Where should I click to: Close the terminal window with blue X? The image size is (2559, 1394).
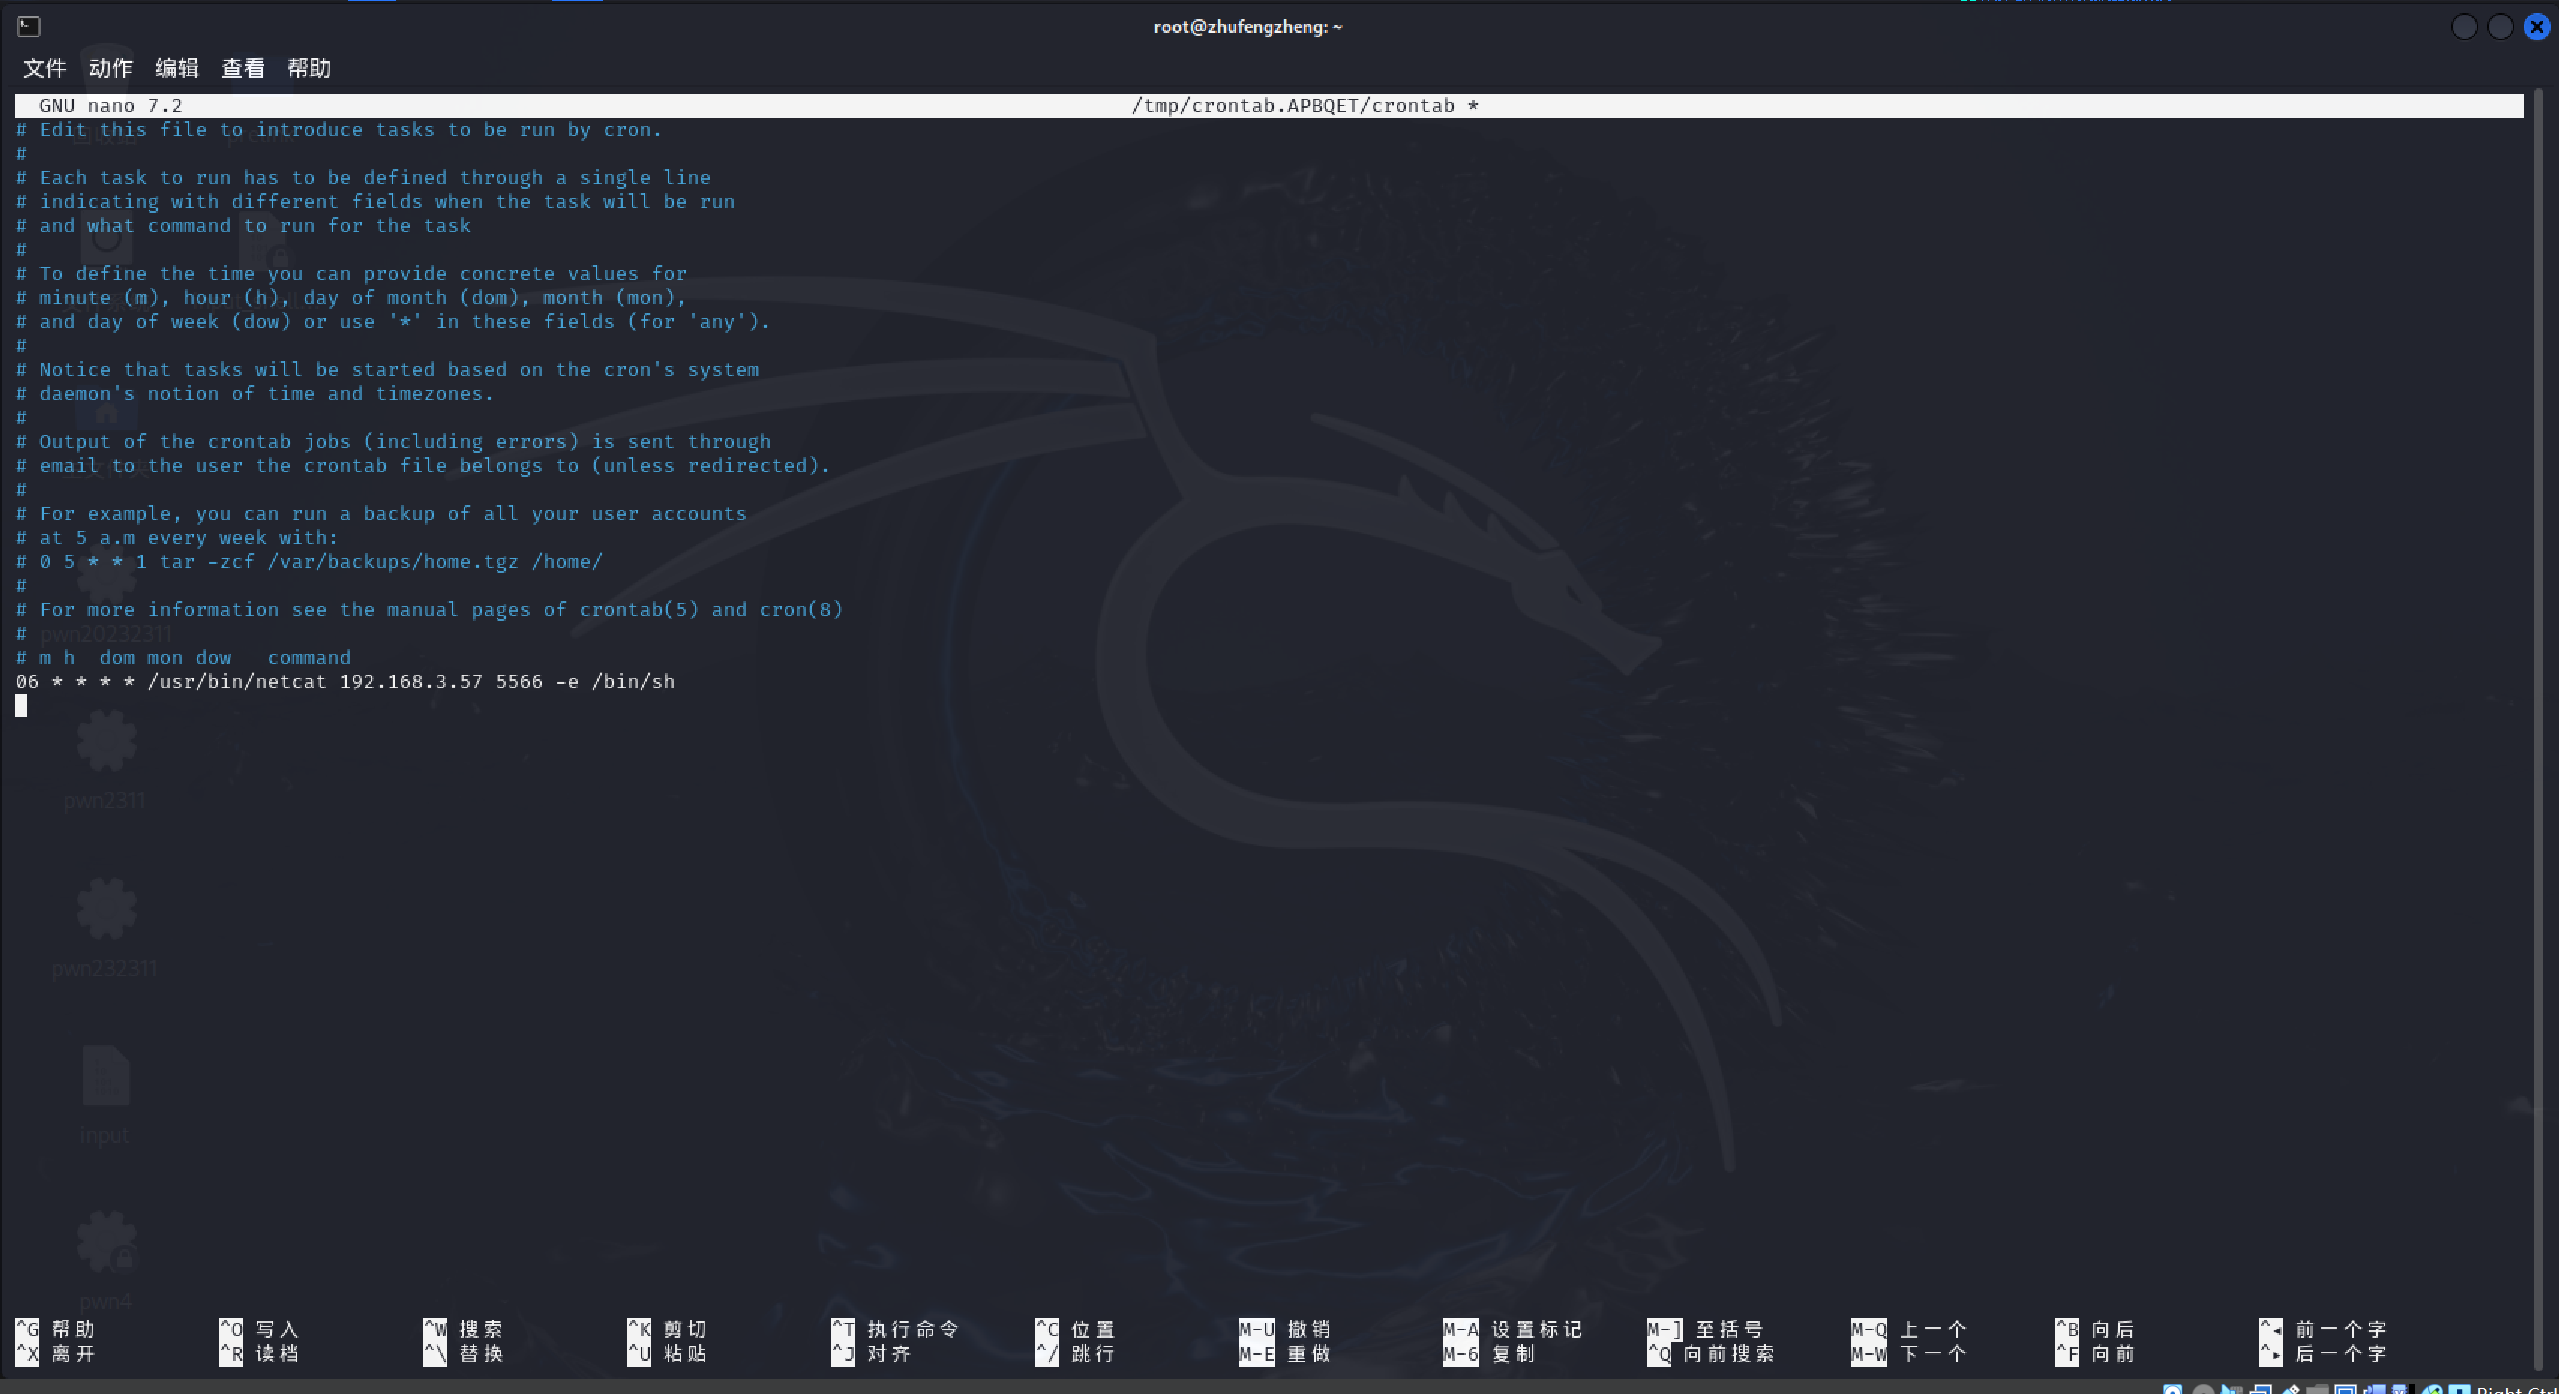(2536, 27)
